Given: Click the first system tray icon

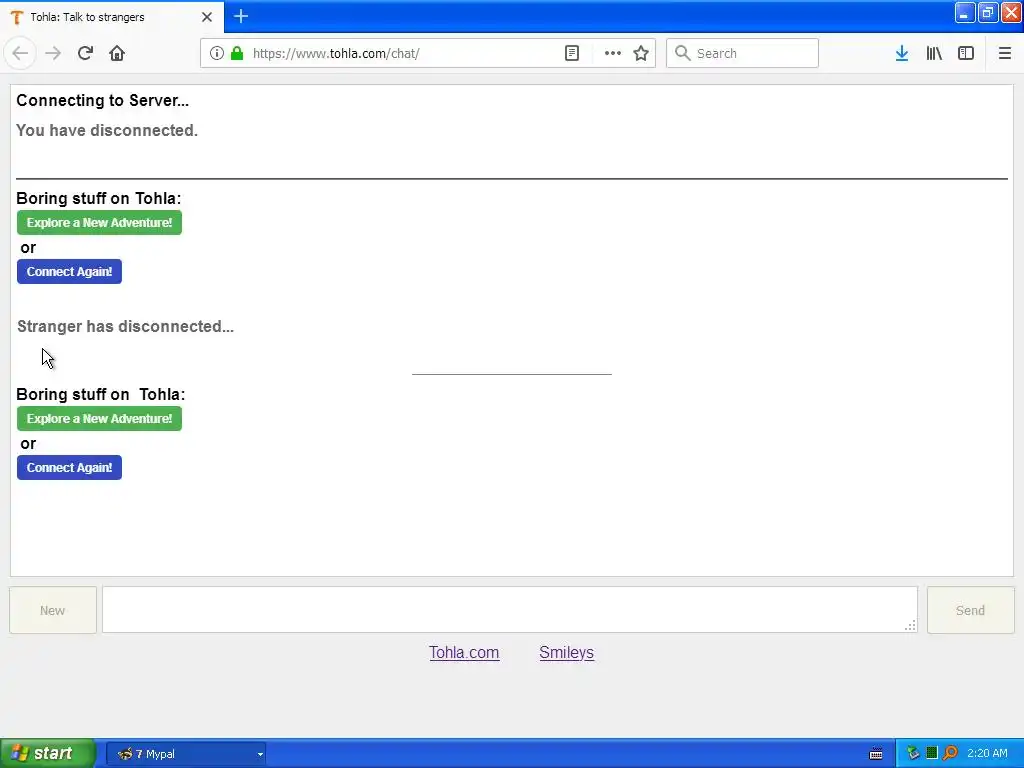Looking at the screenshot, I should pos(913,753).
